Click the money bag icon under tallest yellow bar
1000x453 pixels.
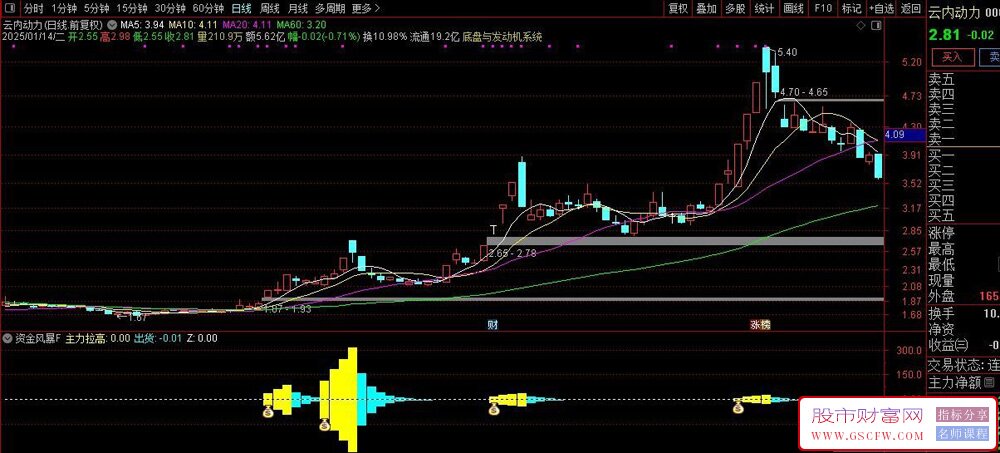[325, 426]
